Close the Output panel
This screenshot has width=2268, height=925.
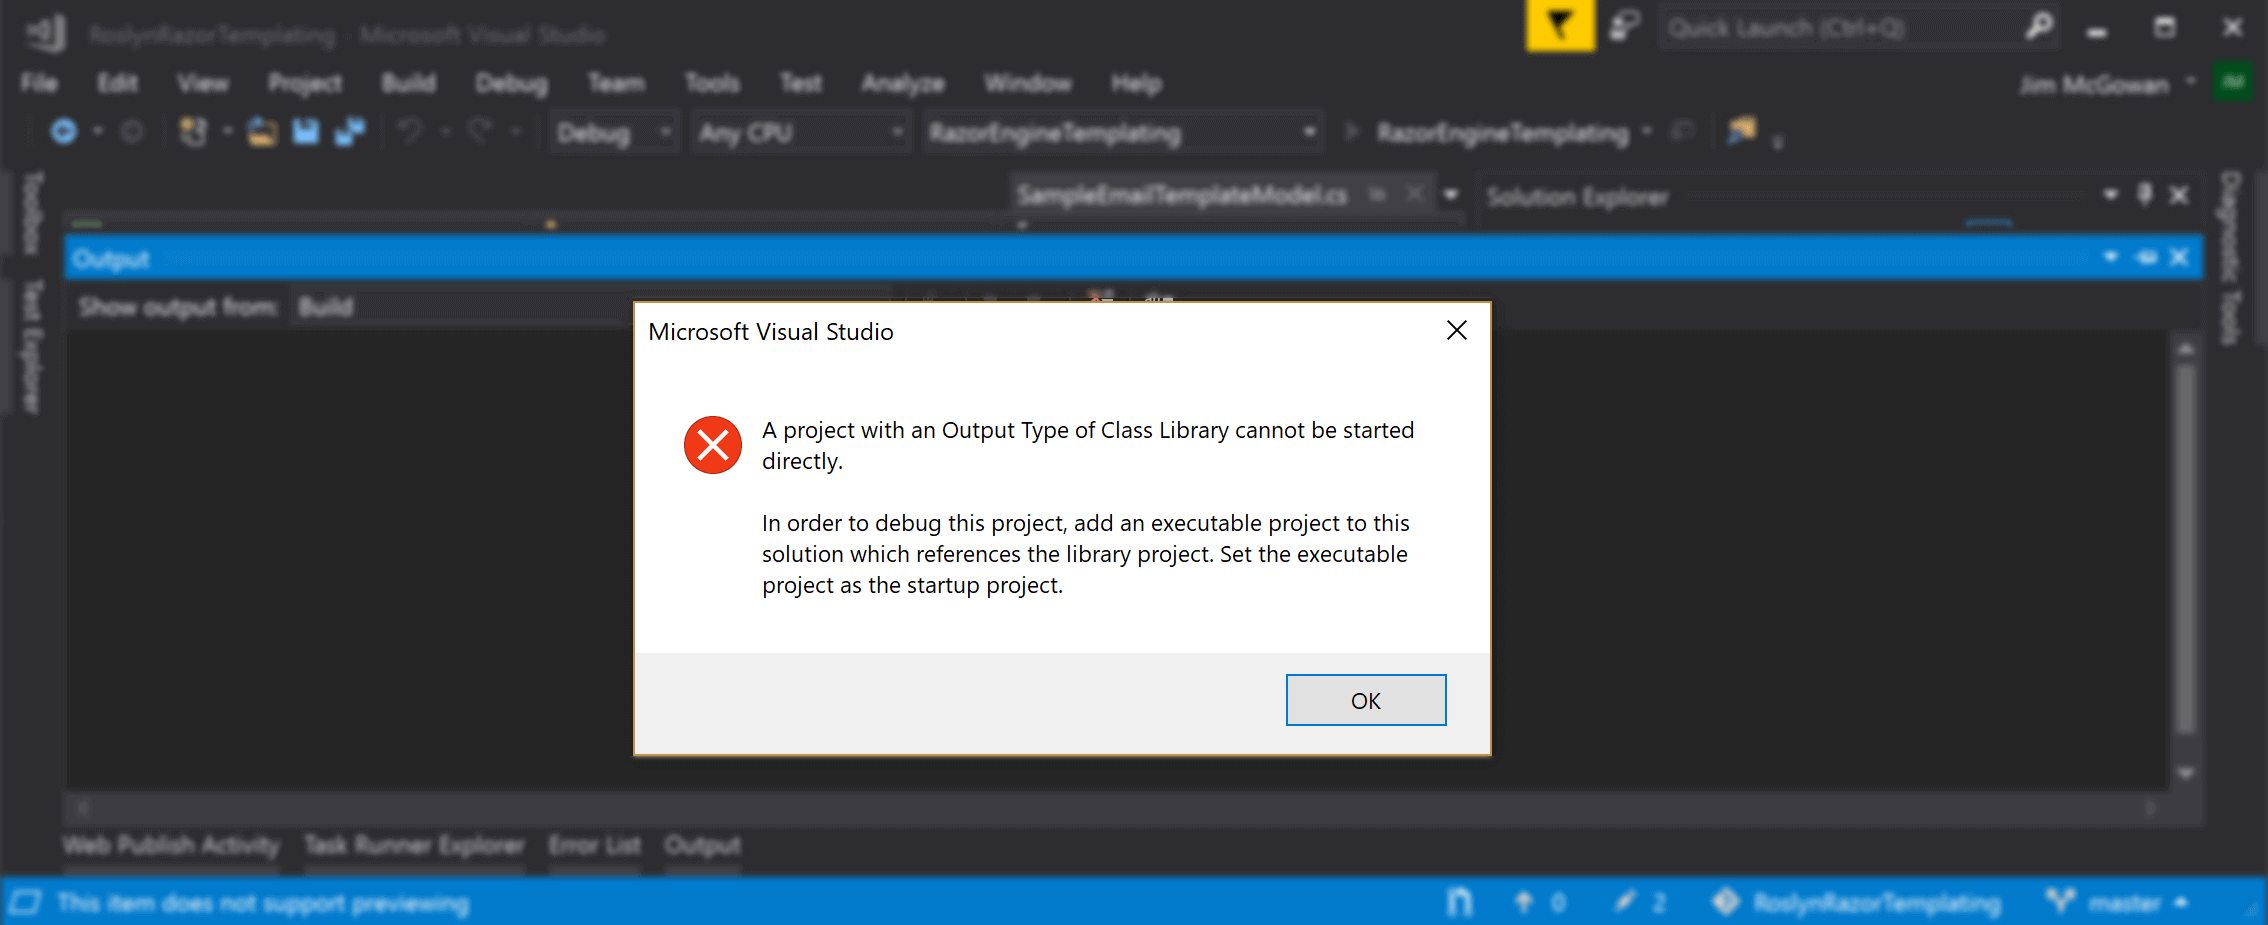(2179, 257)
